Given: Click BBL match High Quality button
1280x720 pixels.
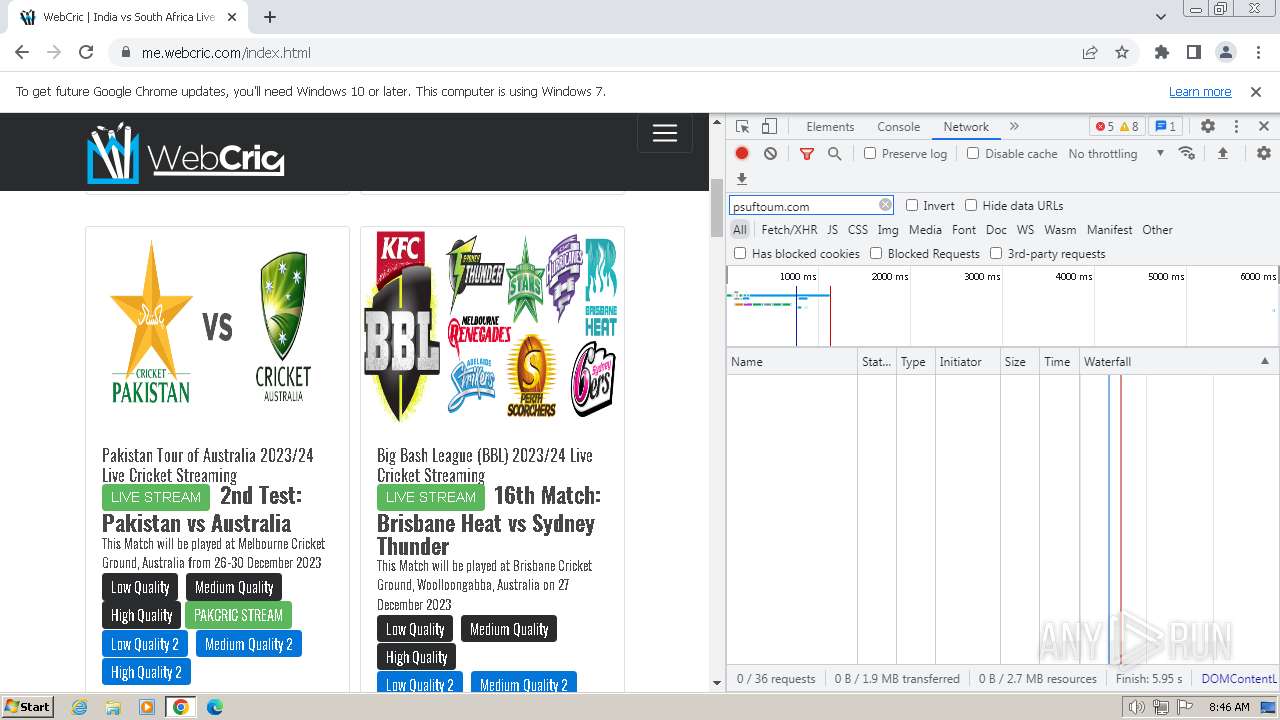Looking at the screenshot, I should pyautogui.click(x=417, y=657).
